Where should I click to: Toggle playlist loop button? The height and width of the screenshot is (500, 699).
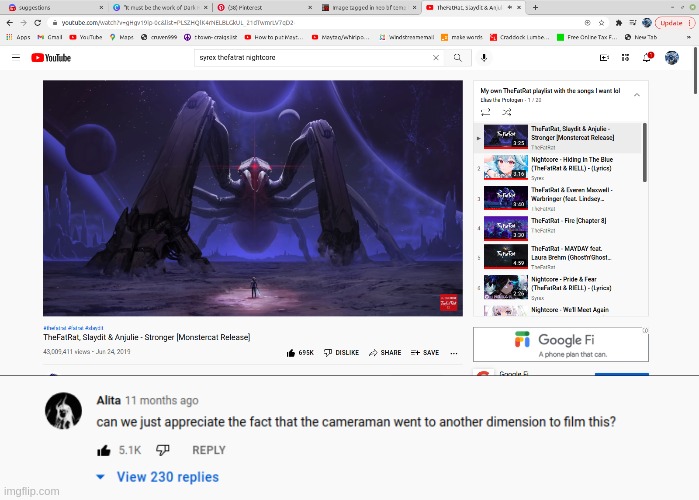[484, 112]
